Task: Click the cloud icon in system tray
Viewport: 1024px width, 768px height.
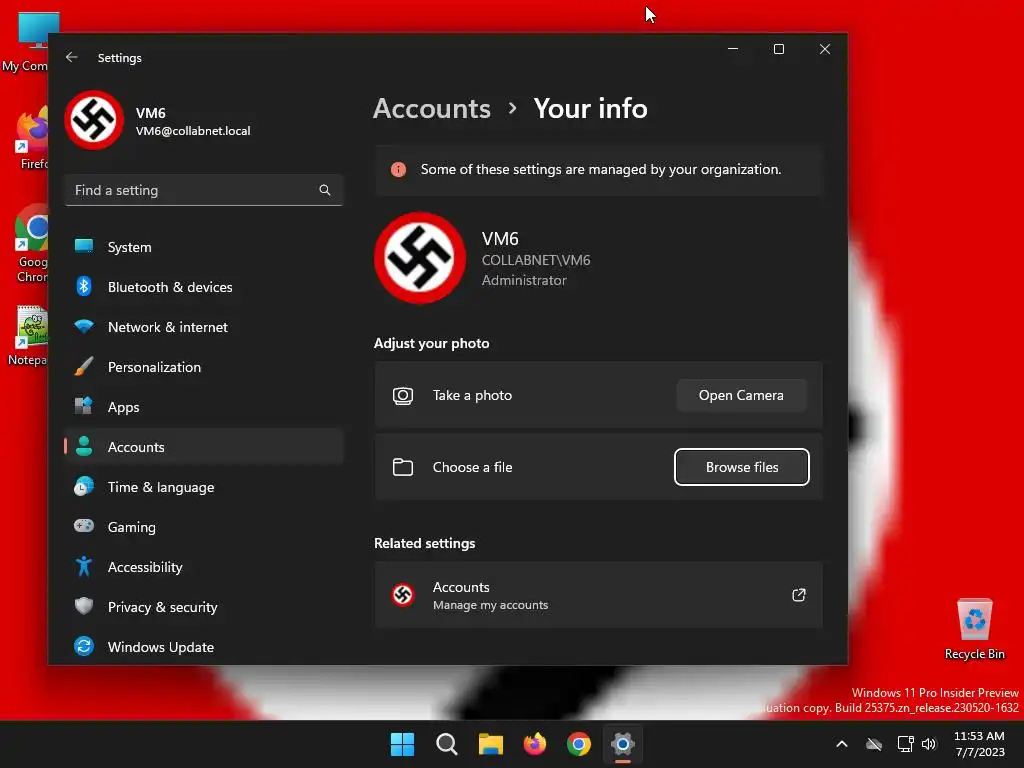Action: click(874, 744)
